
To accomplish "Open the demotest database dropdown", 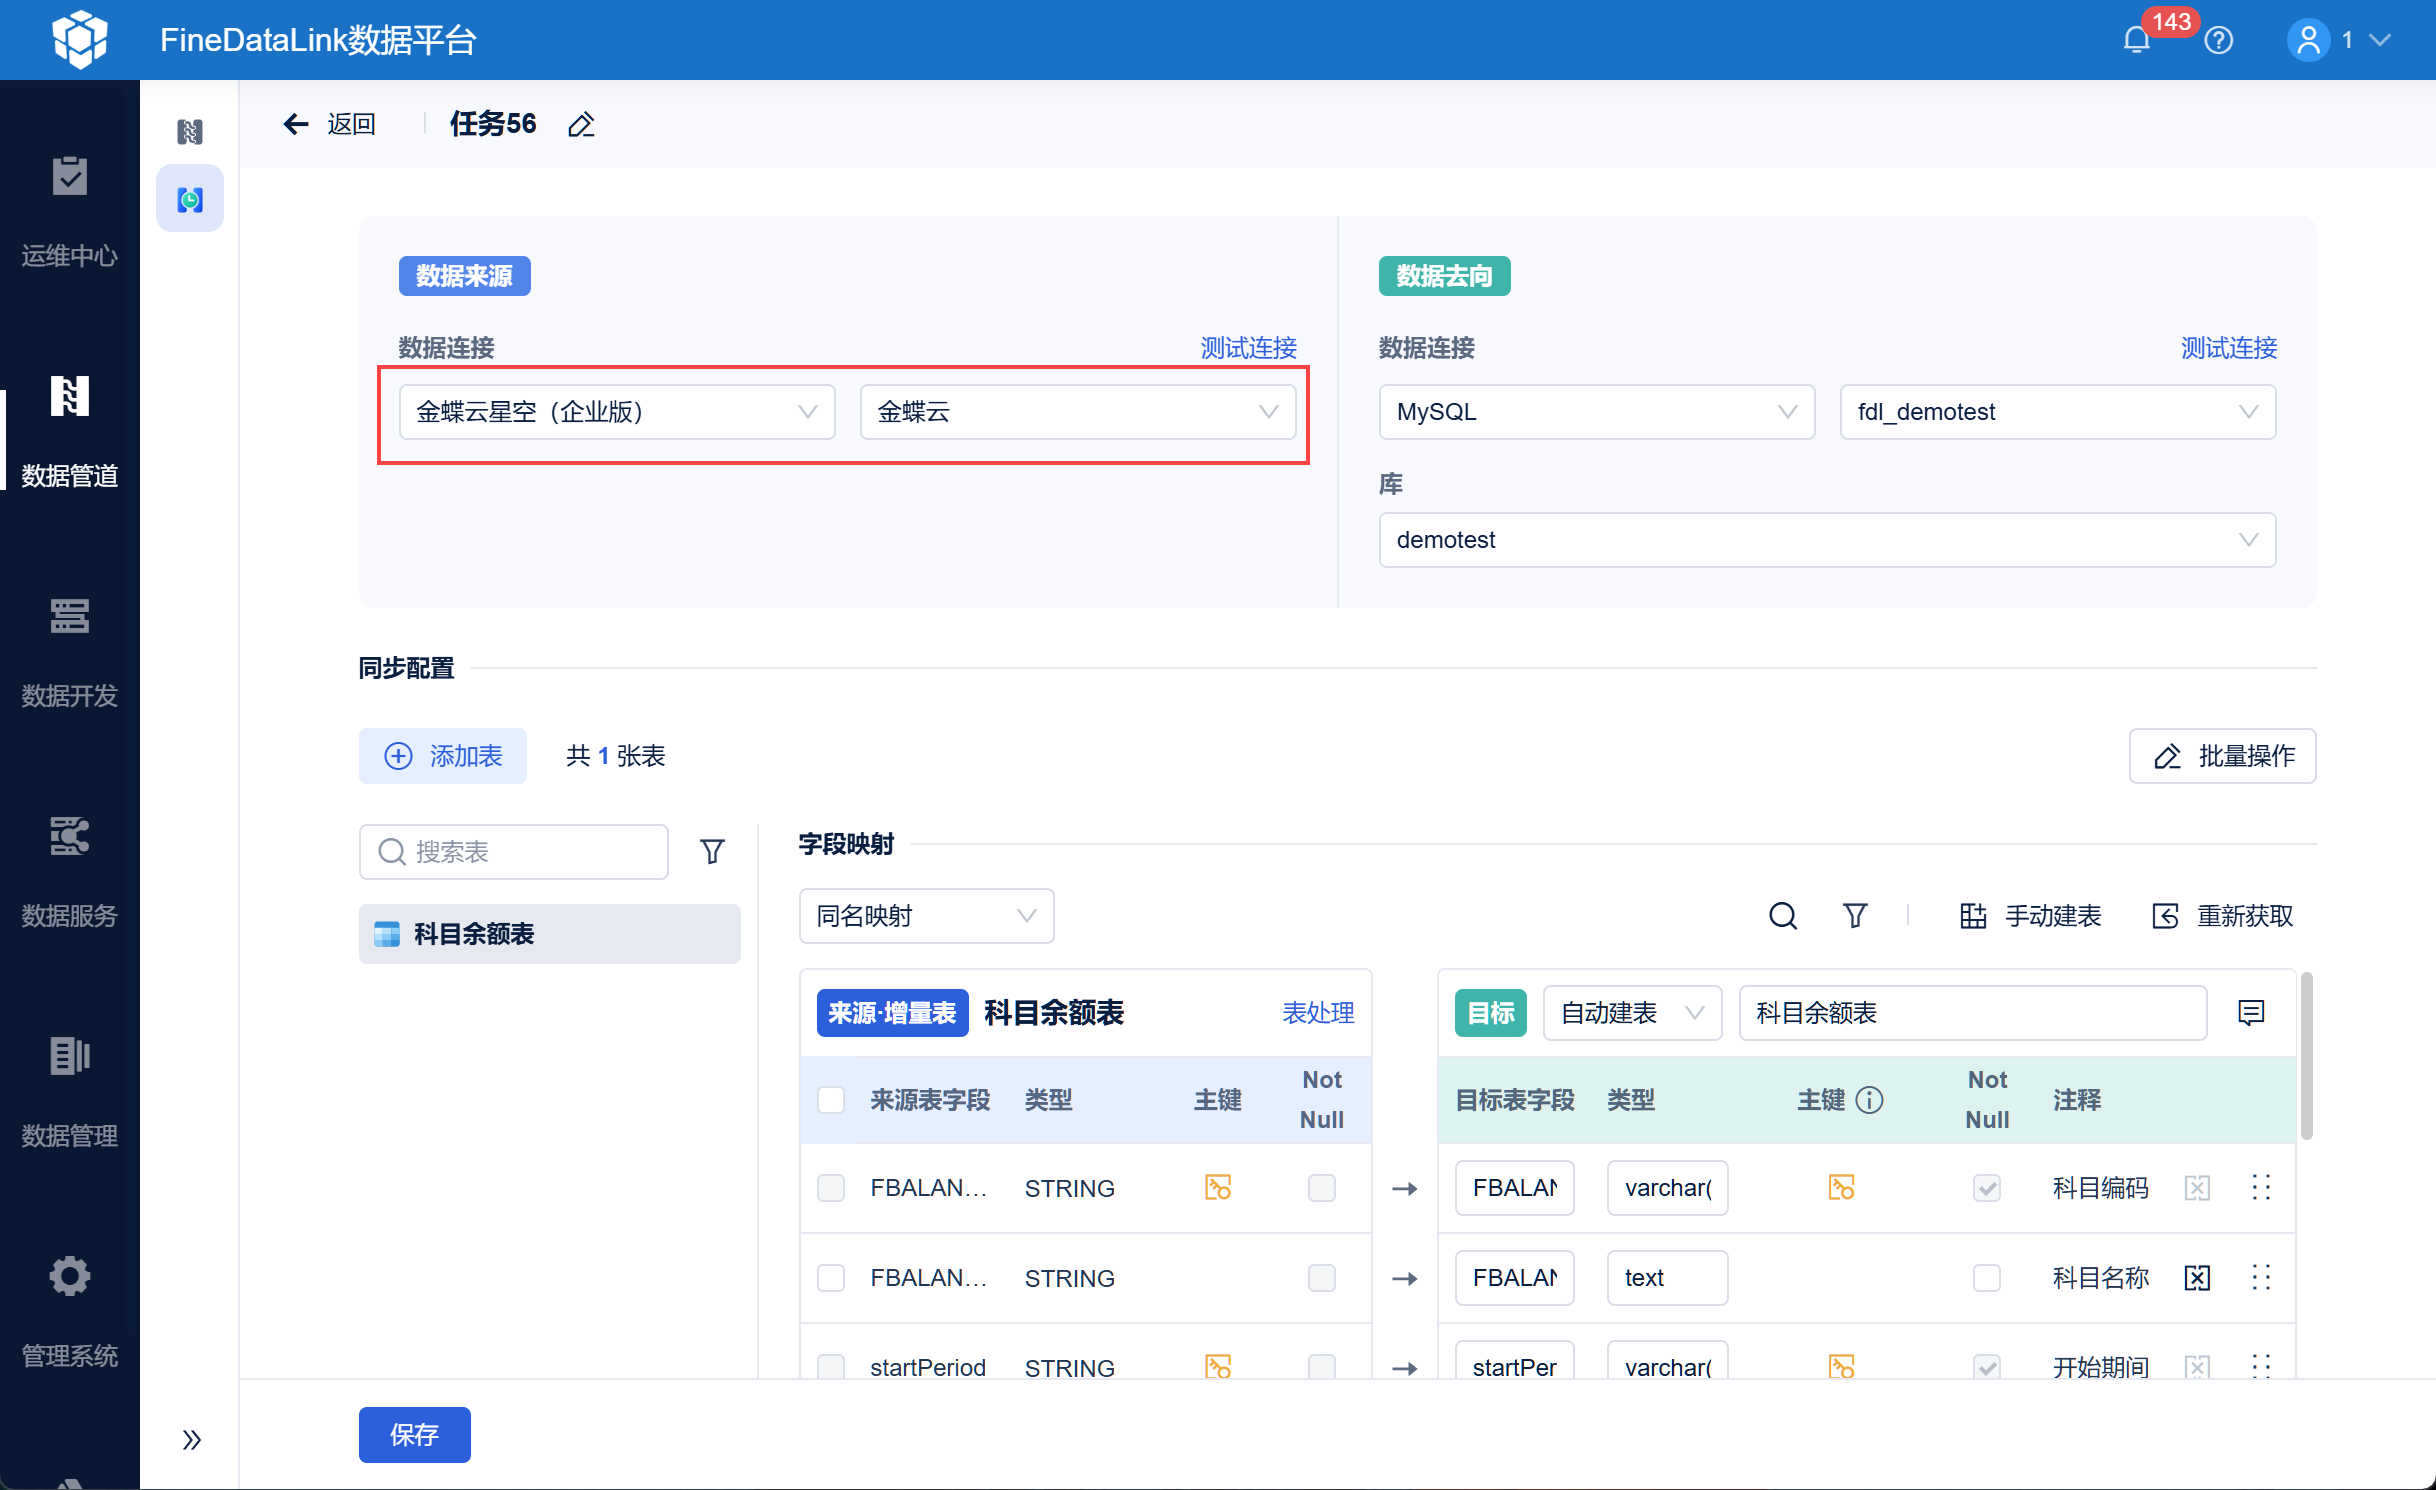I will tap(1828, 540).
